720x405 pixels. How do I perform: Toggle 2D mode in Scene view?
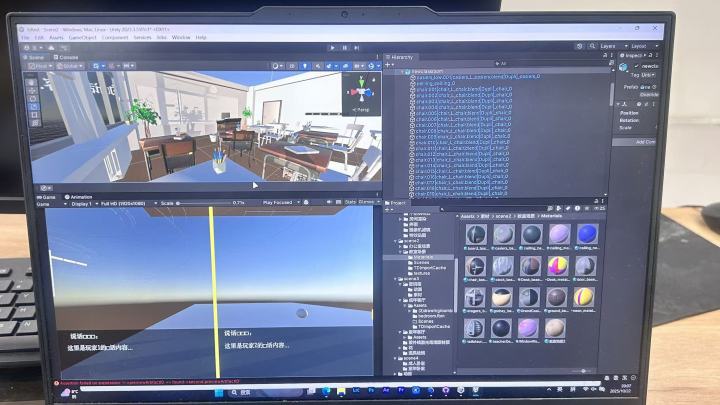tap(292, 66)
